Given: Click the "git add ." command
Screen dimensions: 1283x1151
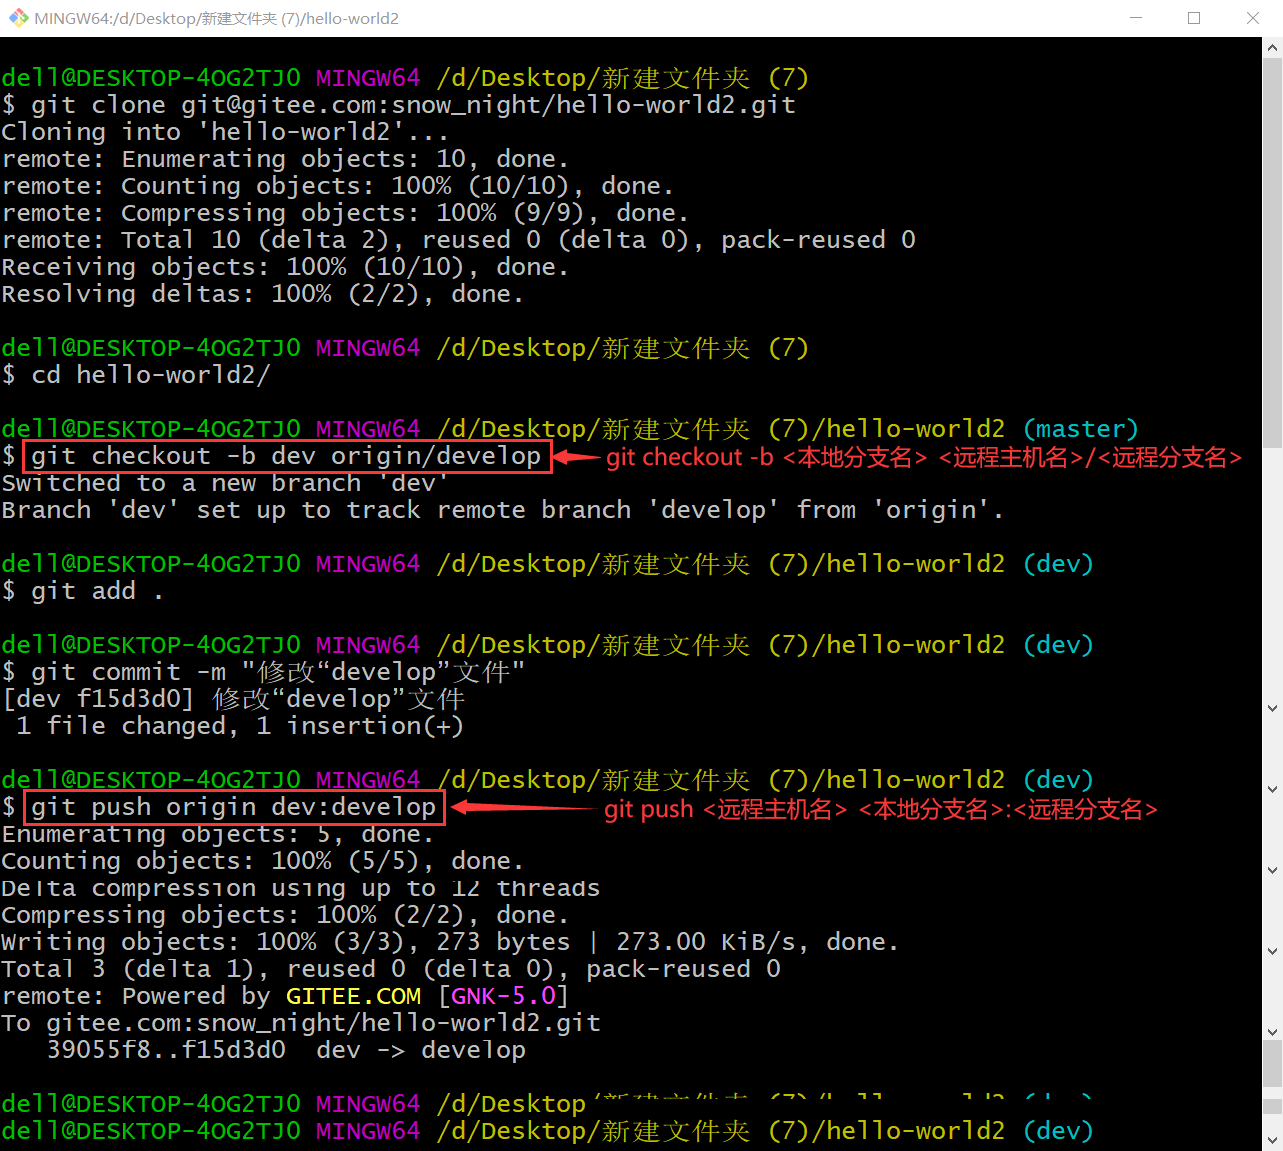Looking at the screenshot, I should (97, 591).
